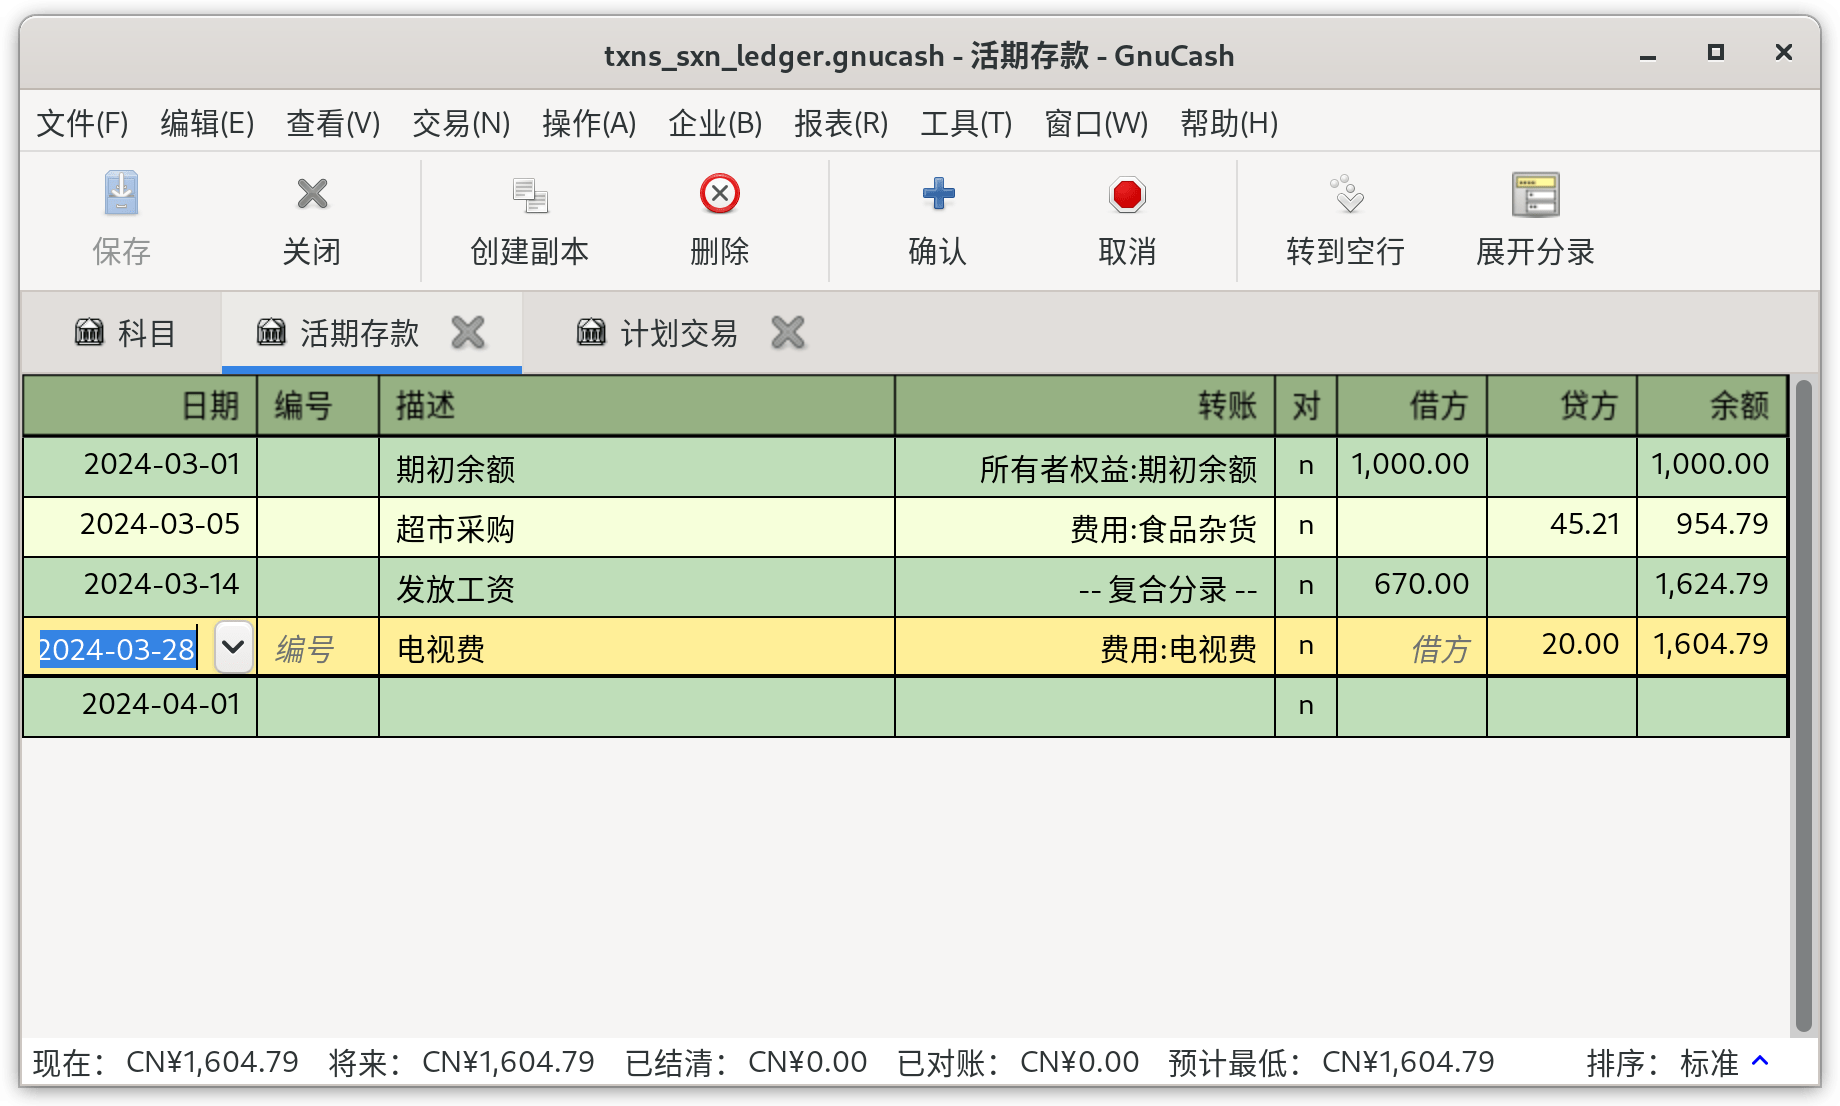Image resolution: width=1840 pixels, height=1106 pixels.
Task: Toggle reconcile flag for 电视费 row
Action: [1306, 646]
